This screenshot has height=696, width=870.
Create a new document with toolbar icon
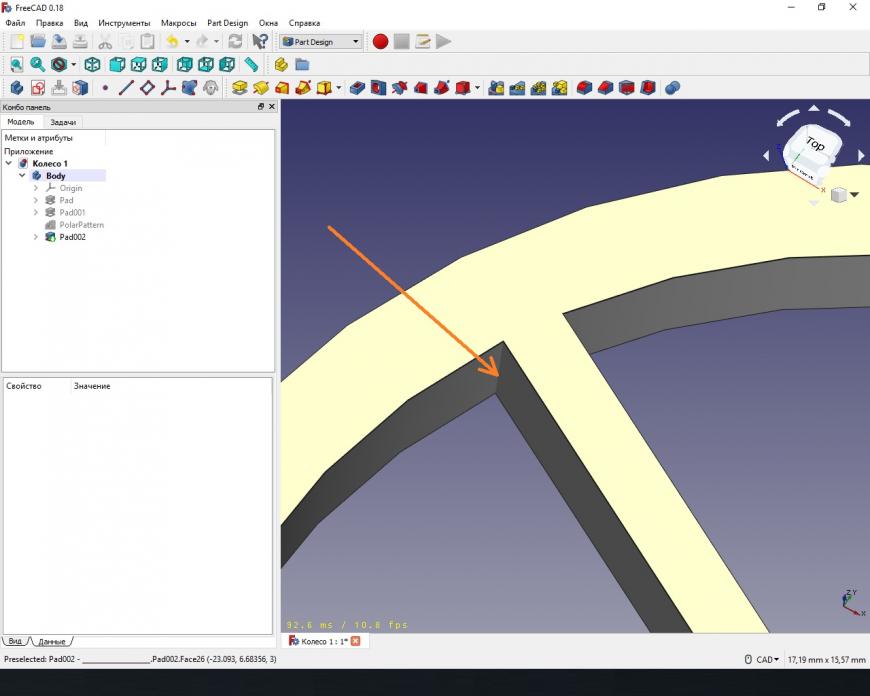[x=17, y=42]
